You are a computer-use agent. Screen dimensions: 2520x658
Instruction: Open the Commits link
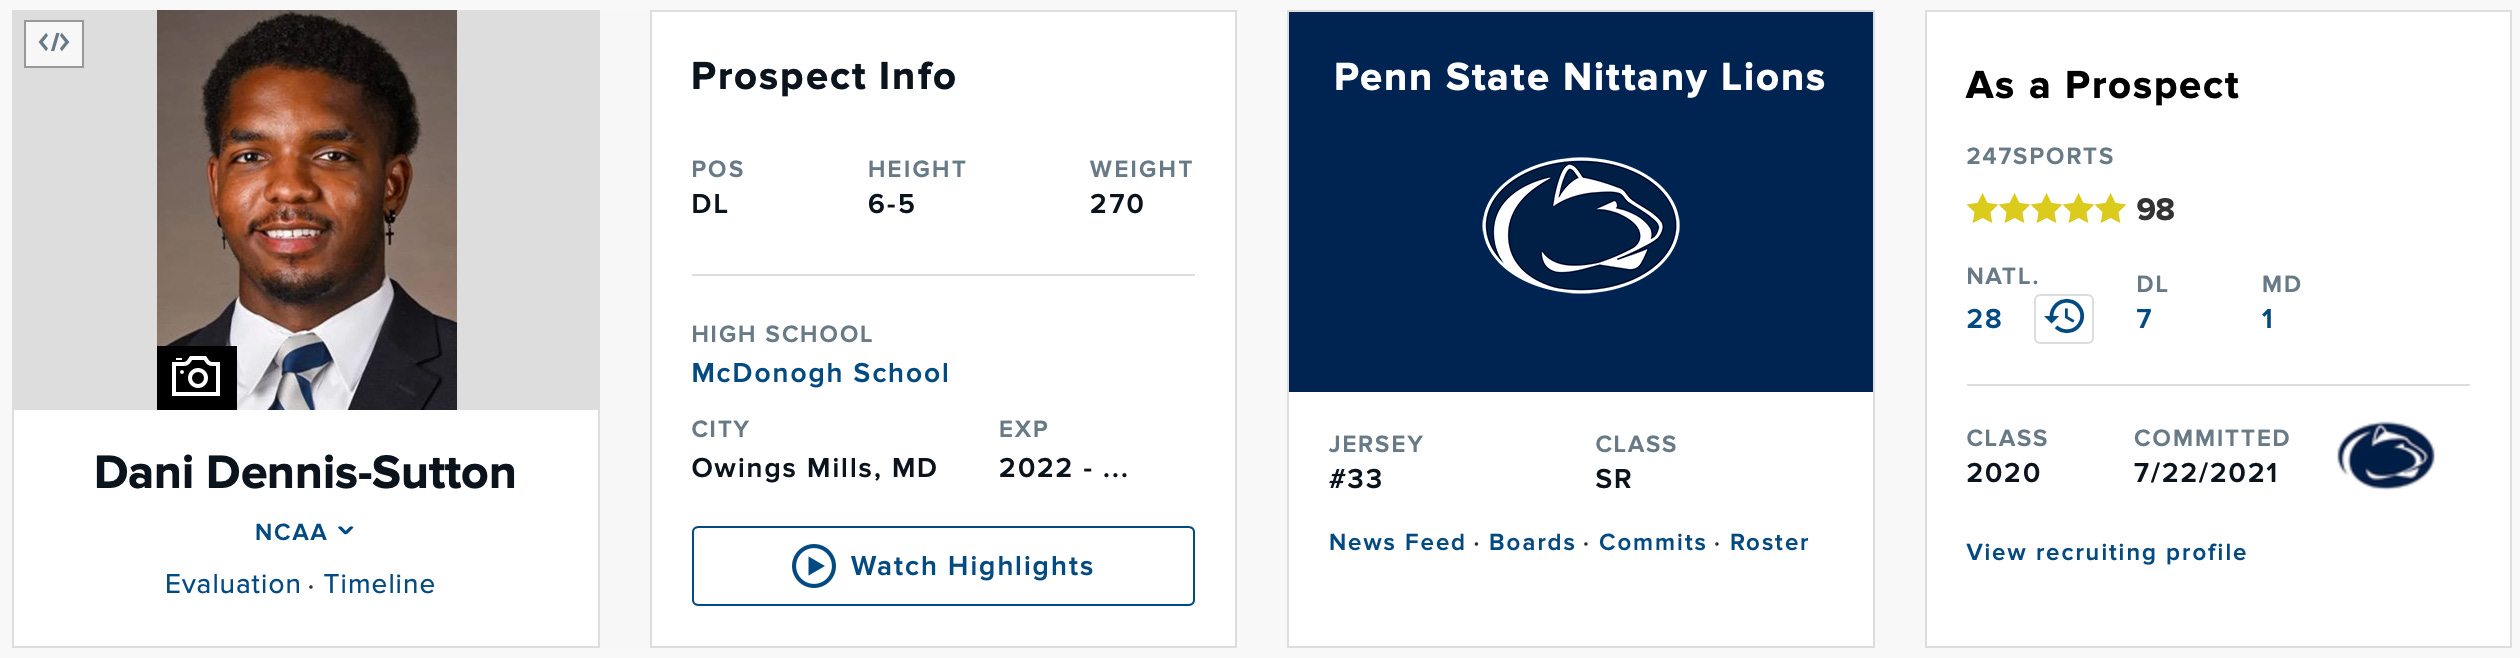(1652, 542)
